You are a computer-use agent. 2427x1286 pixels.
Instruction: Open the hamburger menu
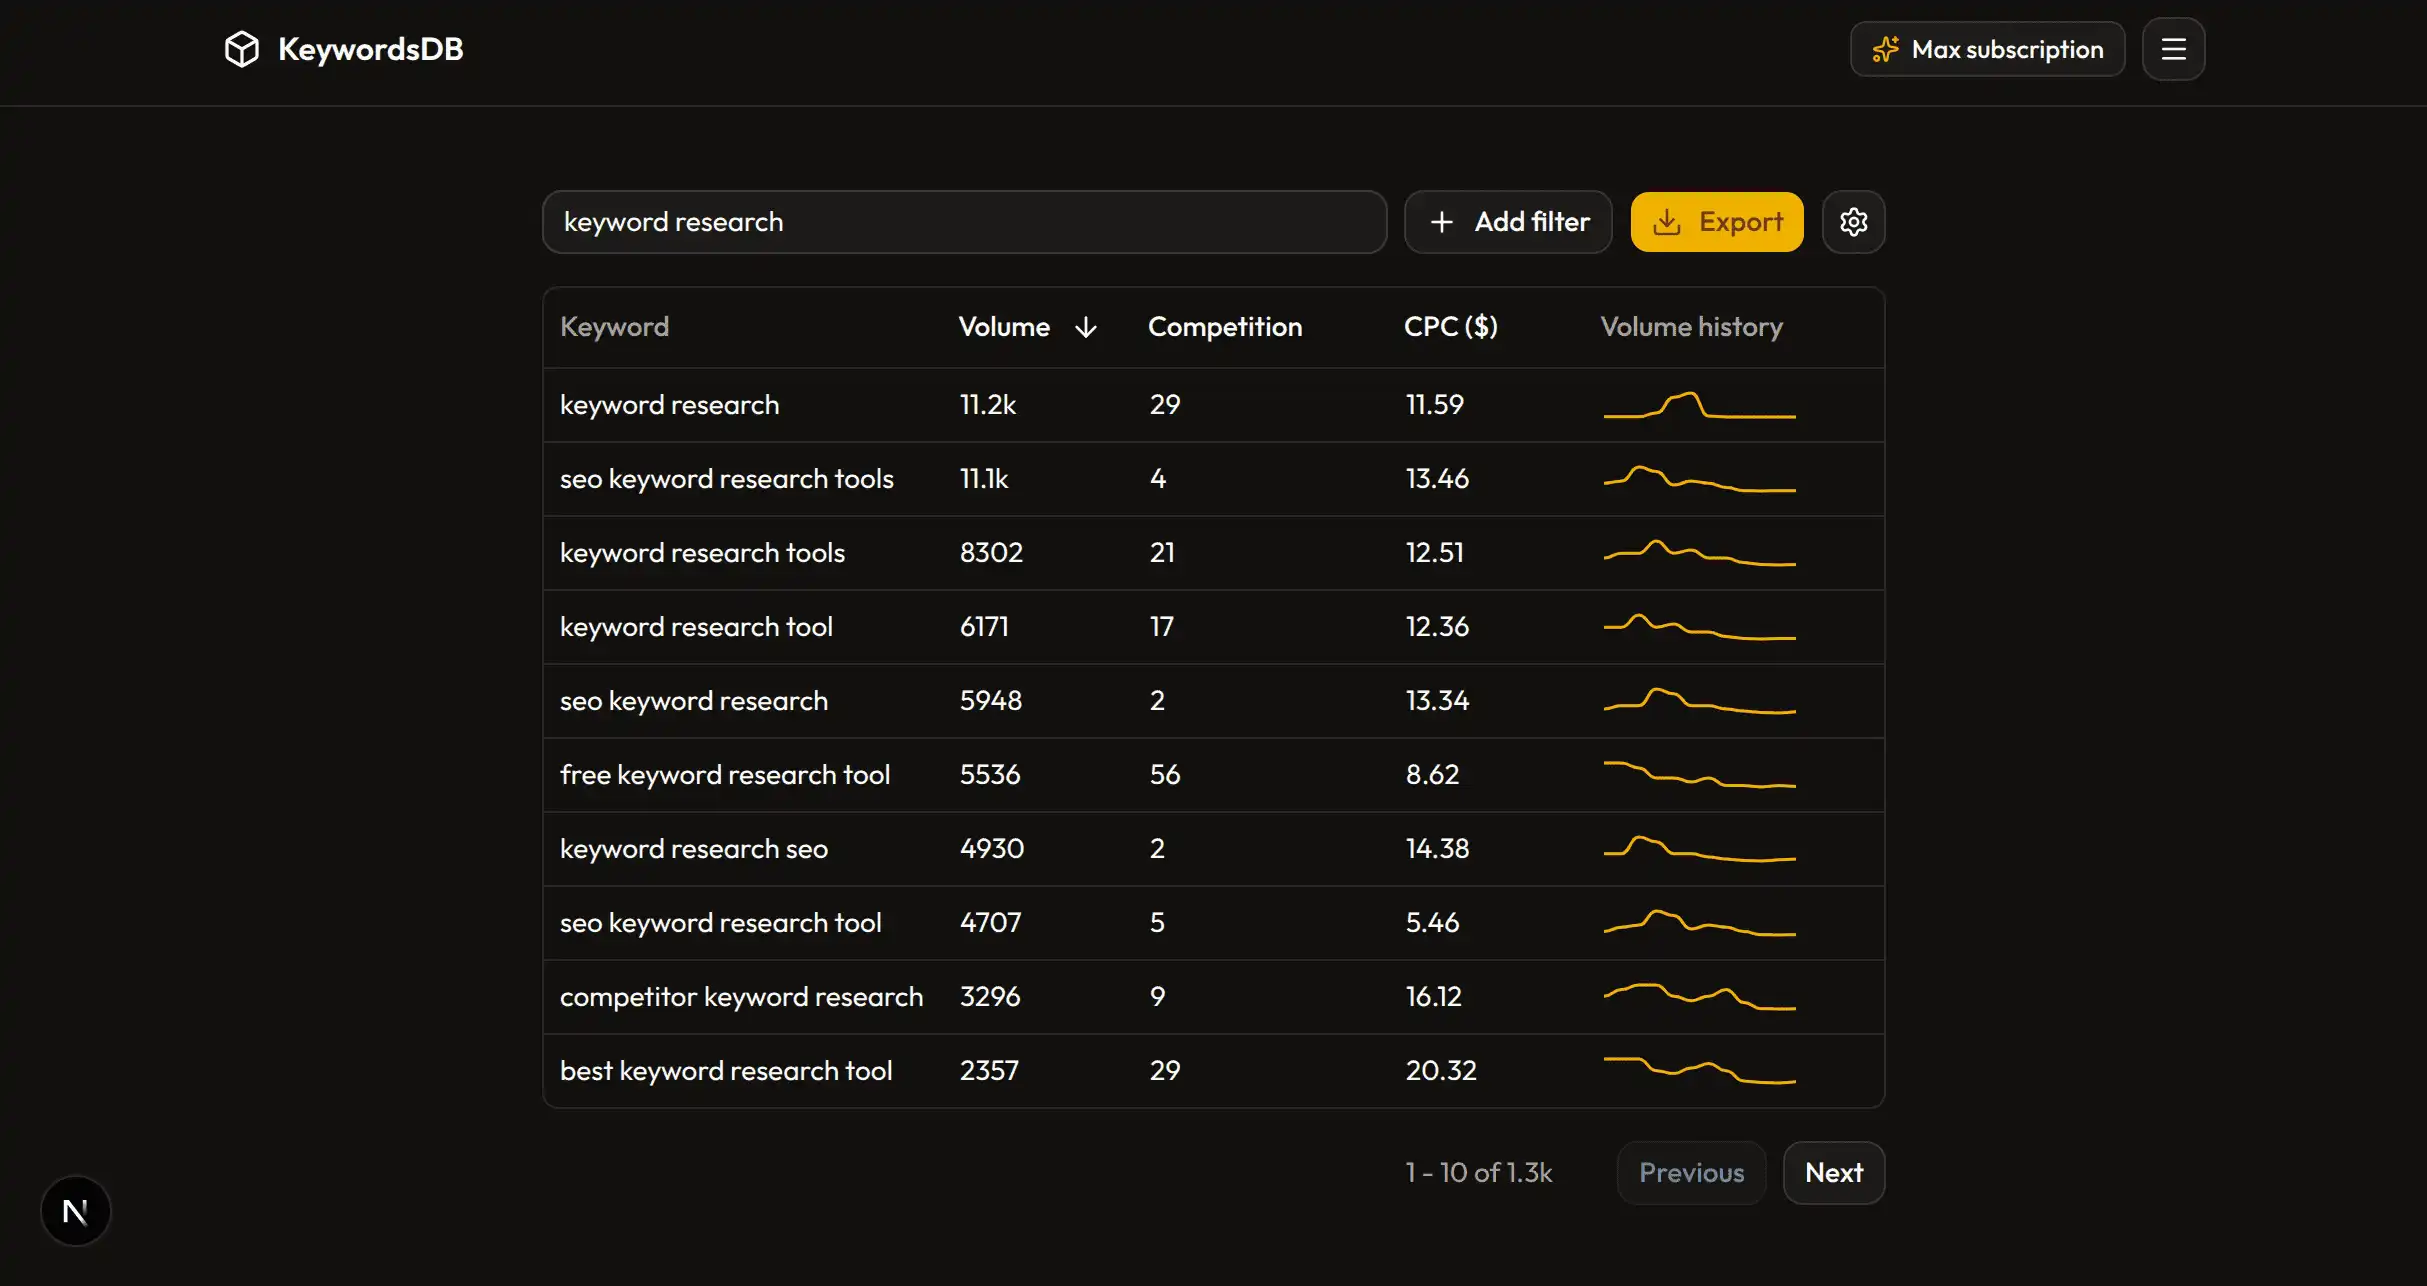point(2172,48)
